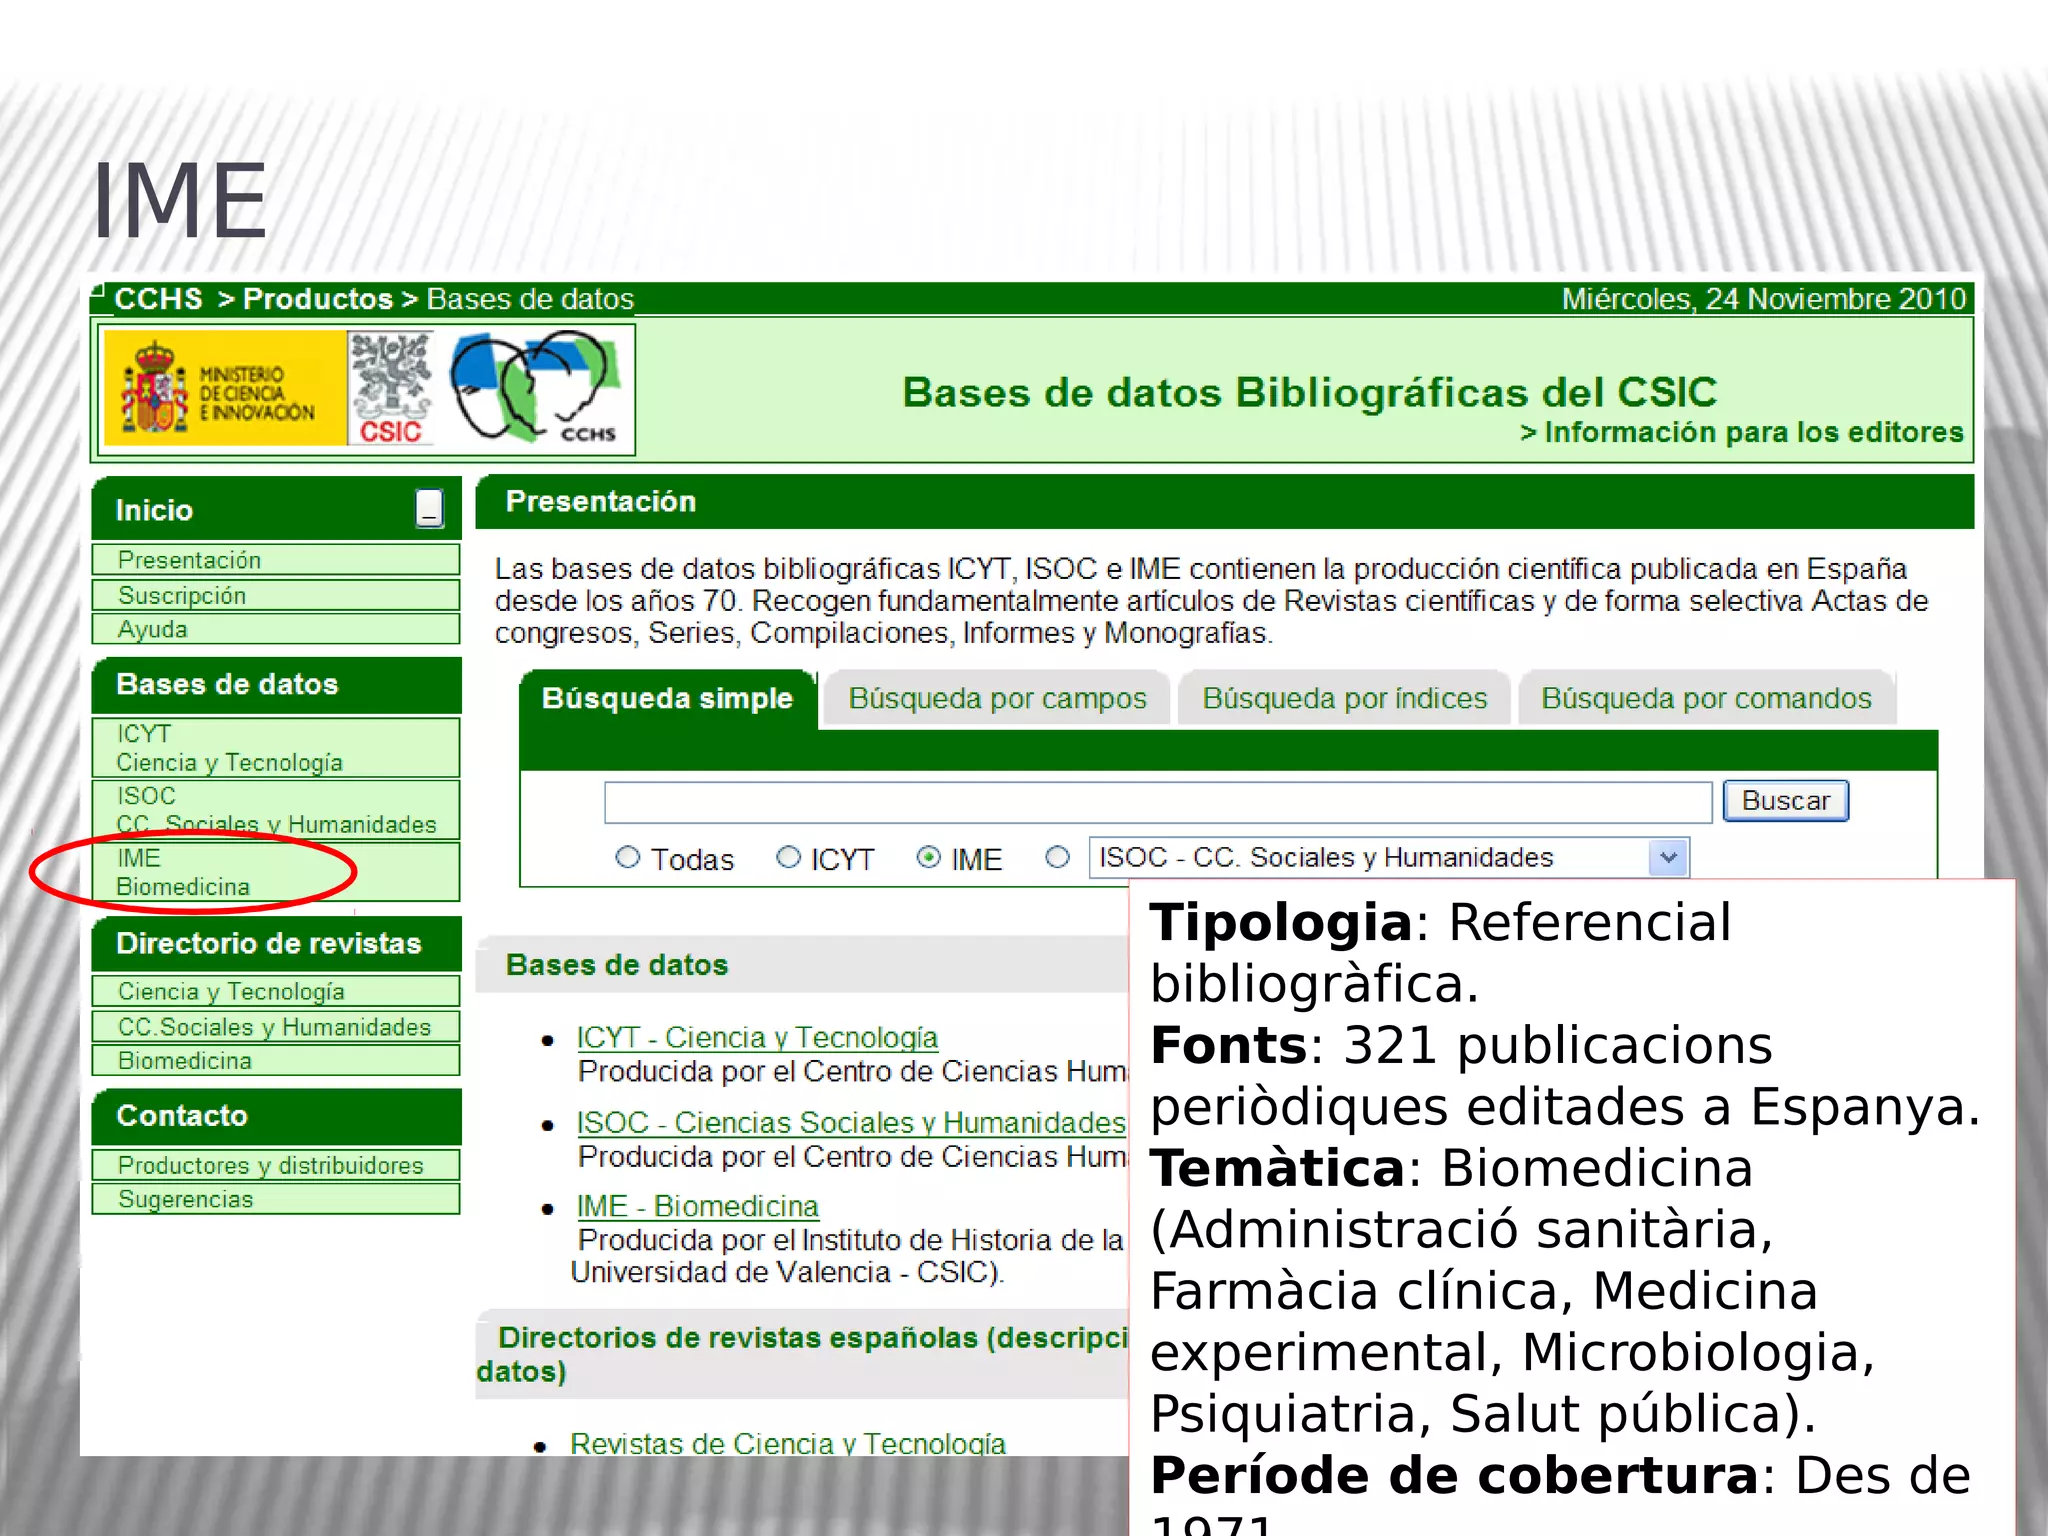Viewport: 2048px width, 1536px height.
Task: Click inside the search text field
Action: tap(1157, 802)
